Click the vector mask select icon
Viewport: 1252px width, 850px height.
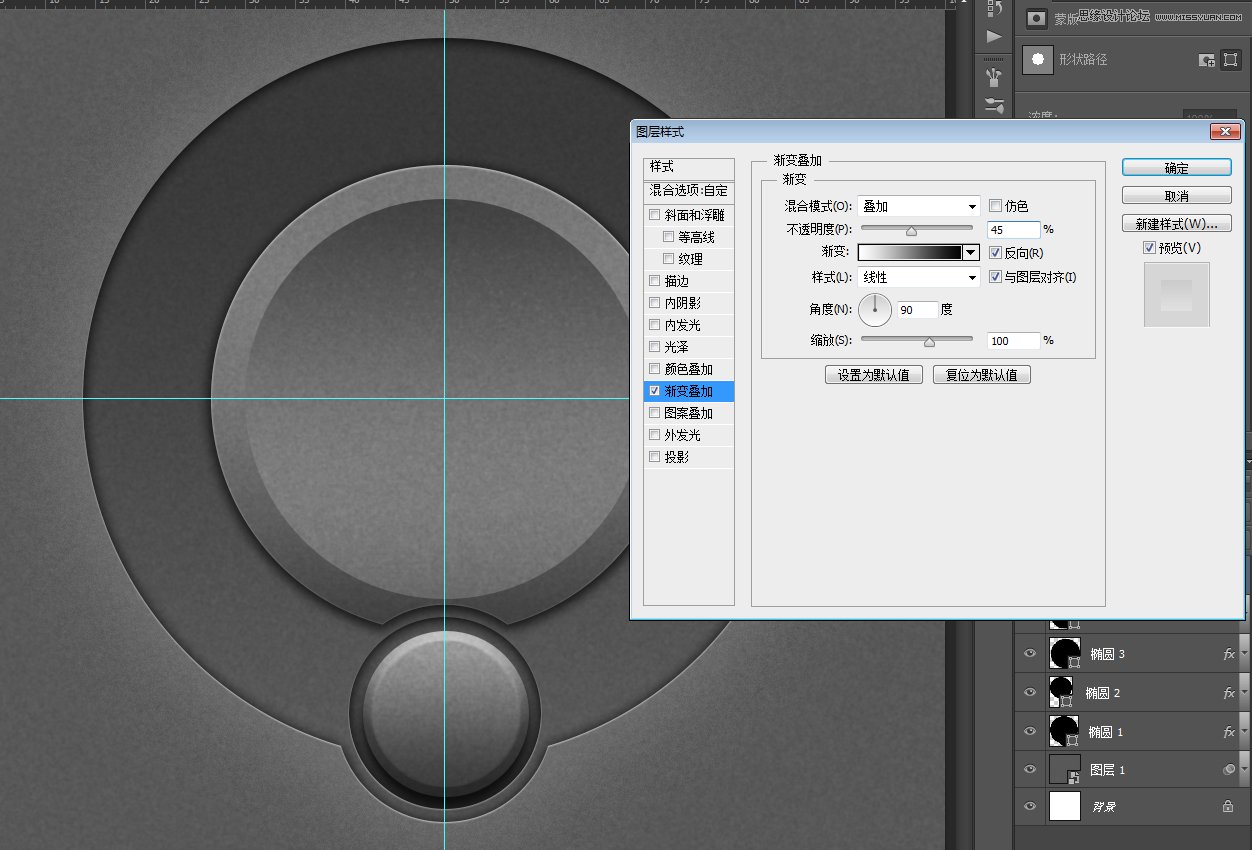click(x=1230, y=60)
